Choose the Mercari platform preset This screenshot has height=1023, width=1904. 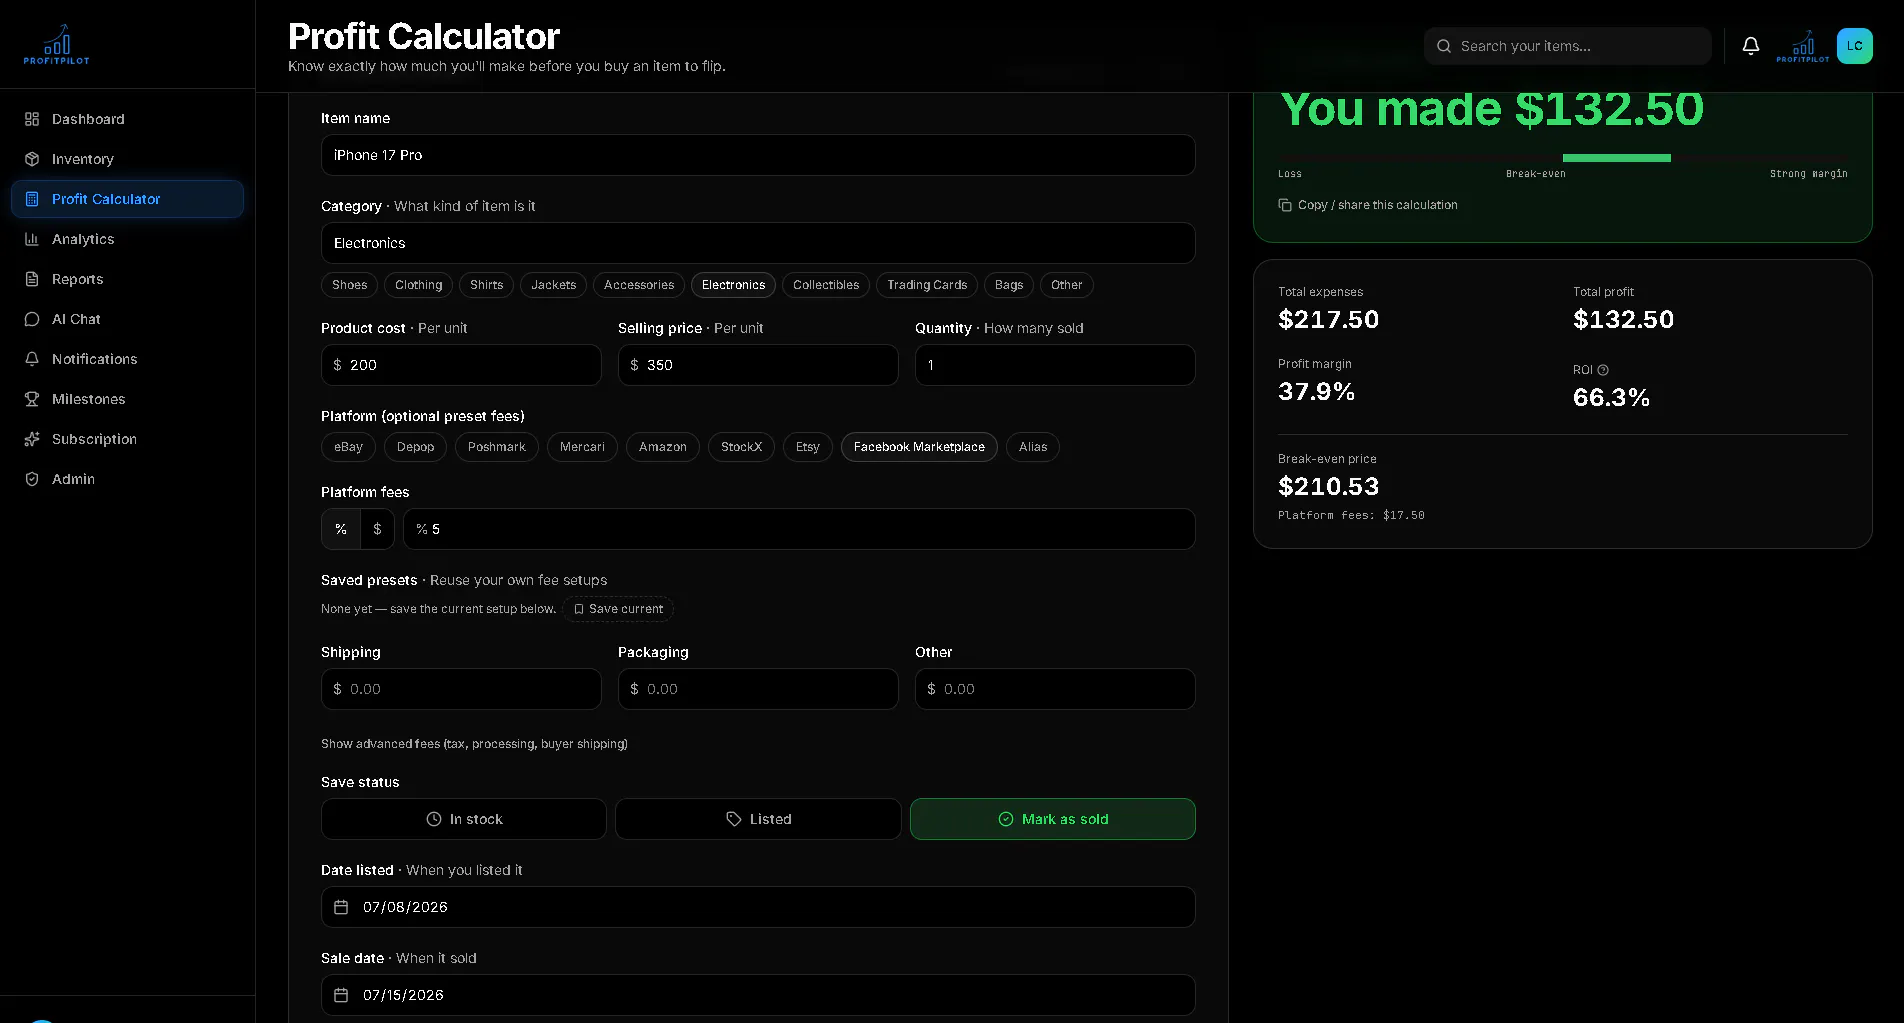[x=582, y=447]
